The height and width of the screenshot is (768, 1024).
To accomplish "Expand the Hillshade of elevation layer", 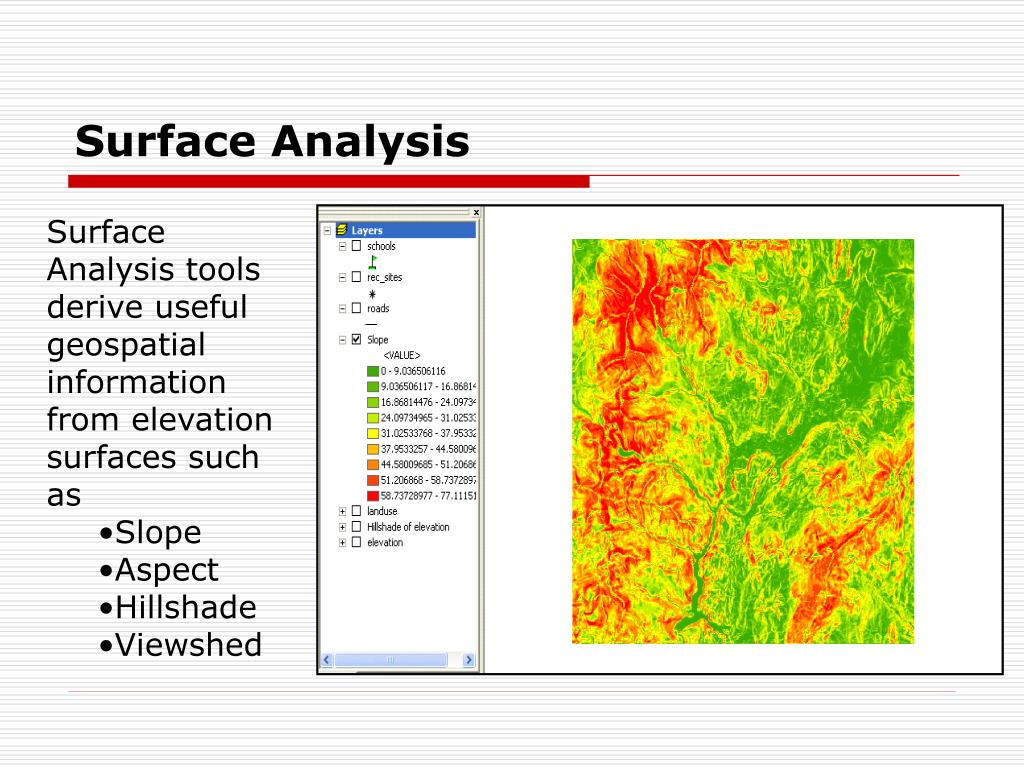I will [x=342, y=527].
